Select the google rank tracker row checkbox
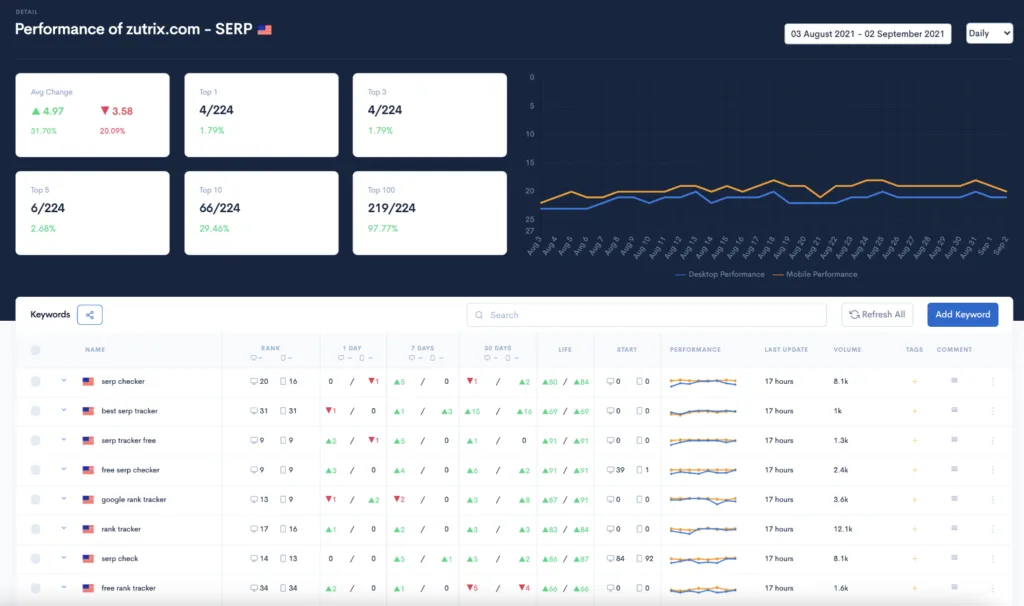The height and width of the screenshot is (606, 1024). 36,499
